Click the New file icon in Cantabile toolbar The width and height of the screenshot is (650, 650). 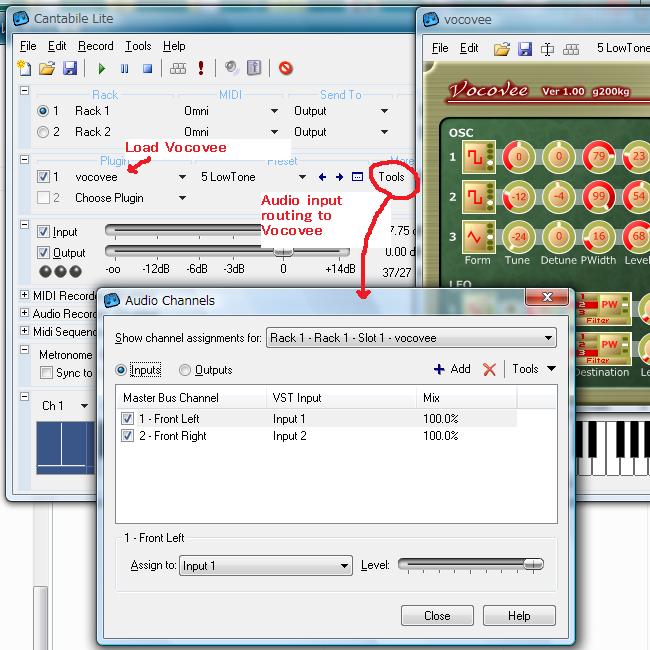[x=24, y=68]
